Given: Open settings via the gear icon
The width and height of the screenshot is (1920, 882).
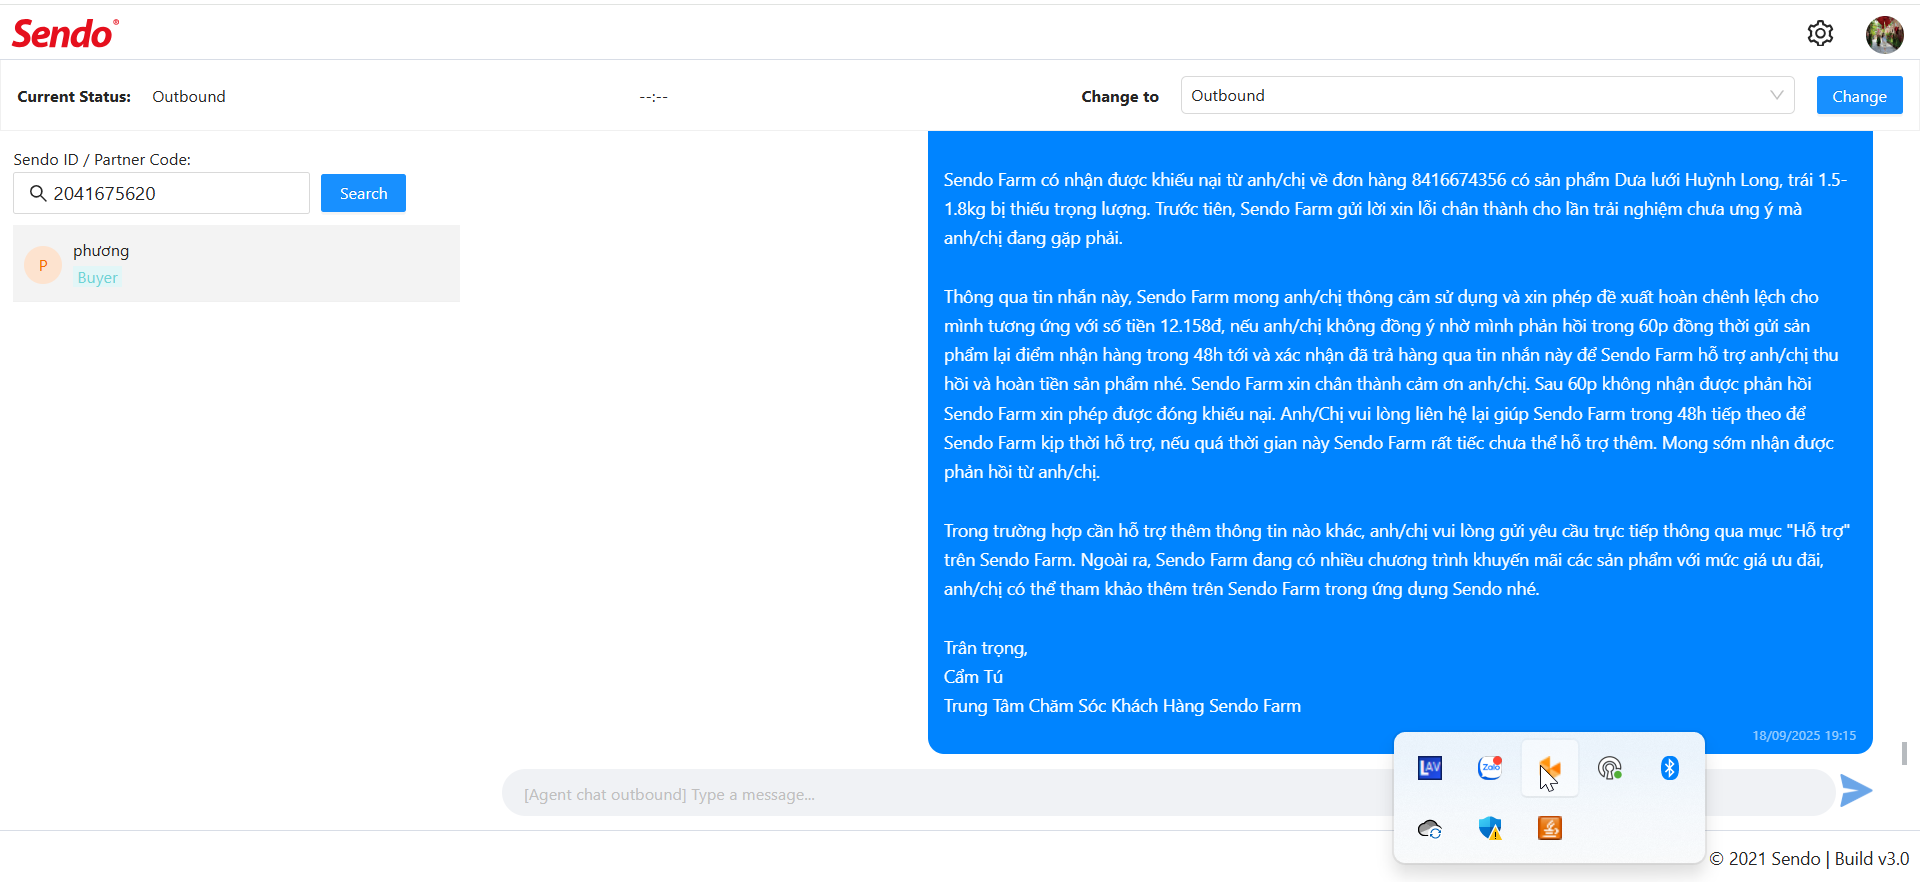Looking at the screenshot, I should click(1820, 34).
